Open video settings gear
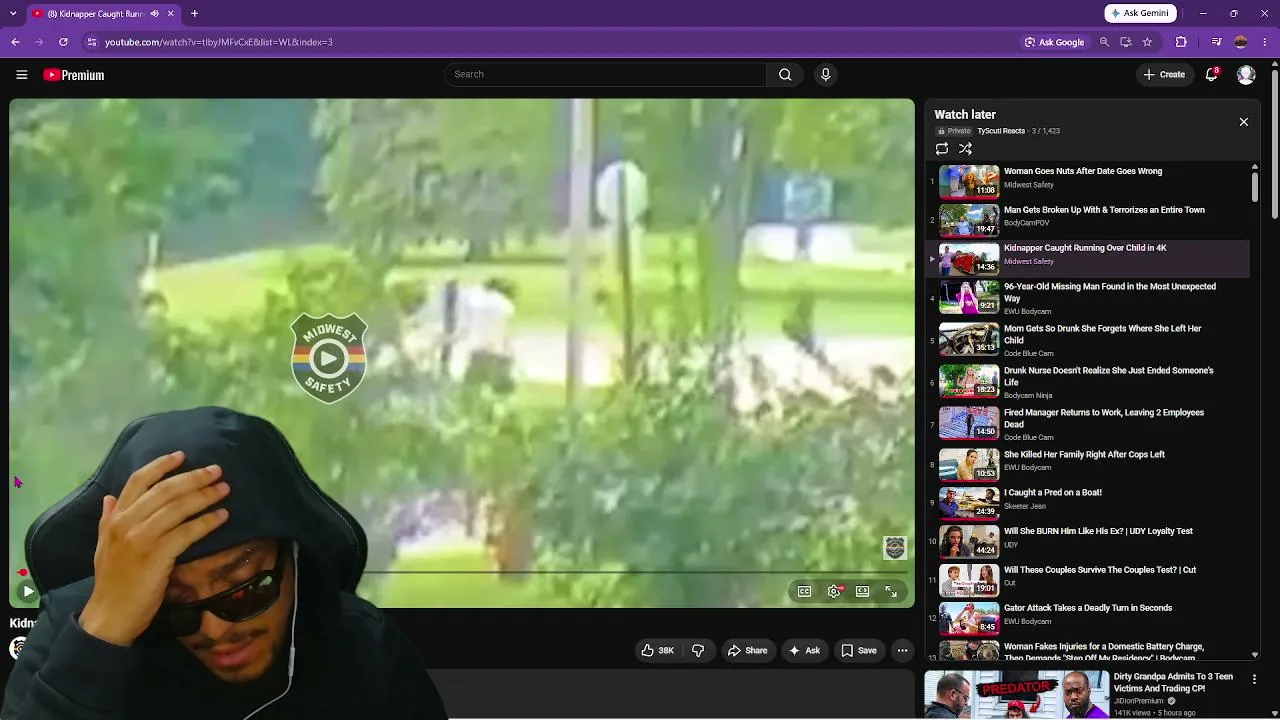This screenshot has width=1280, height=720. pyautogui.click(x=834, y=591)
